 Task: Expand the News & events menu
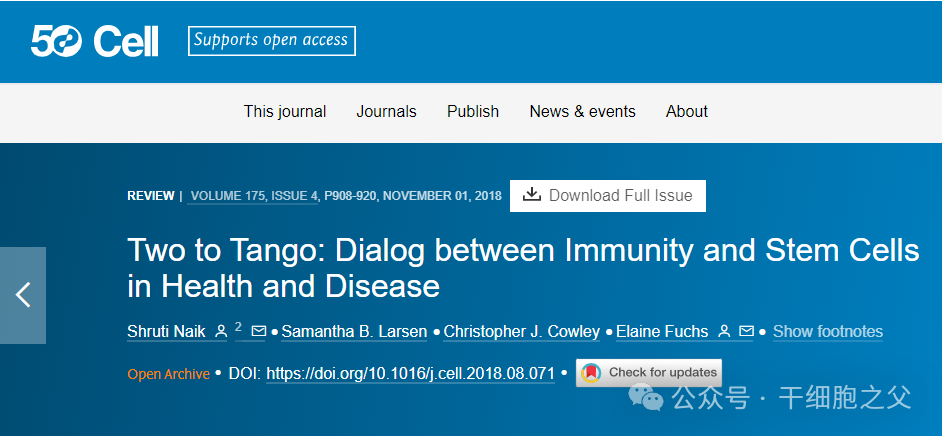[582, 112]
